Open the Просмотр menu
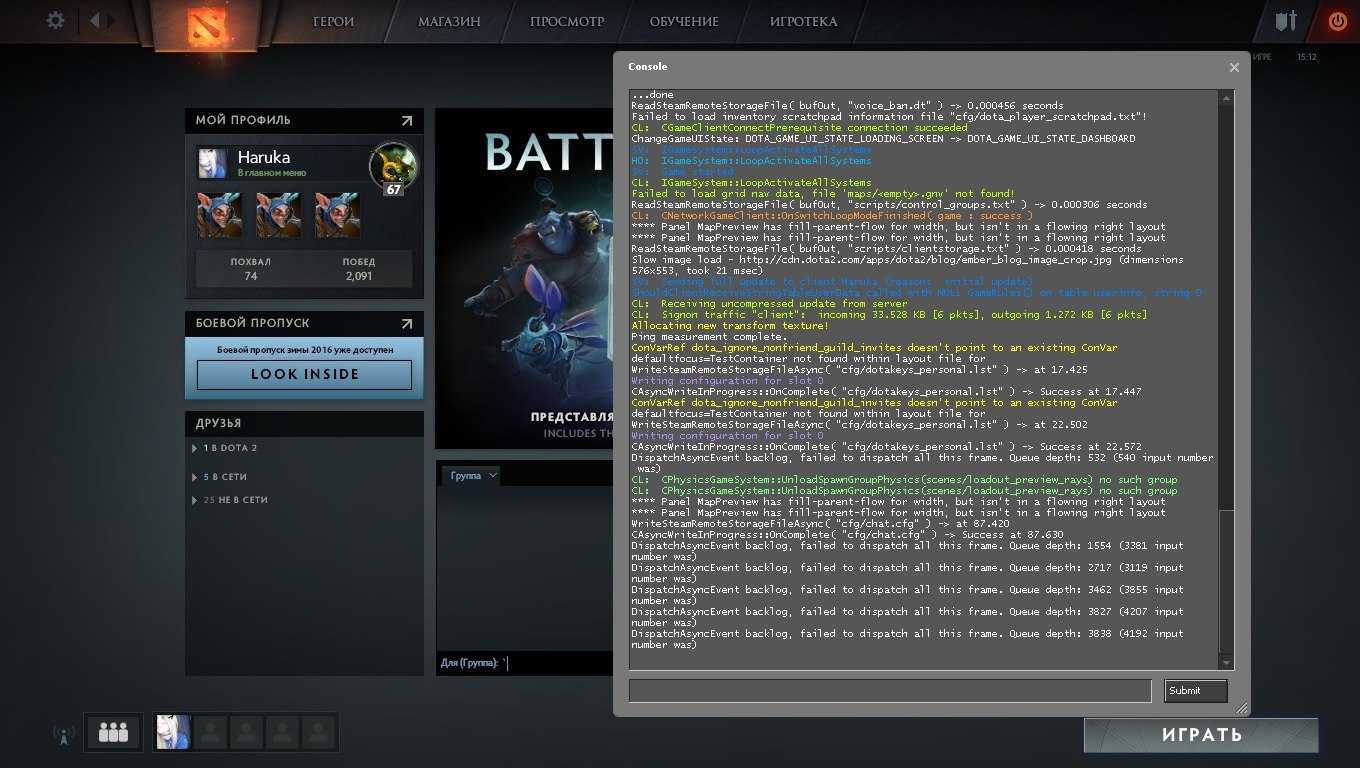 coord(567,21)
